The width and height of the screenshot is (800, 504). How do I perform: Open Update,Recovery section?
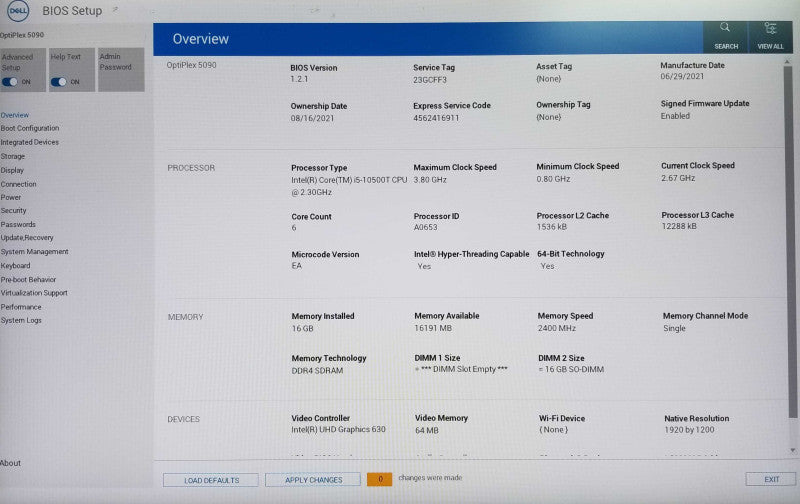[x=27, y=238]
